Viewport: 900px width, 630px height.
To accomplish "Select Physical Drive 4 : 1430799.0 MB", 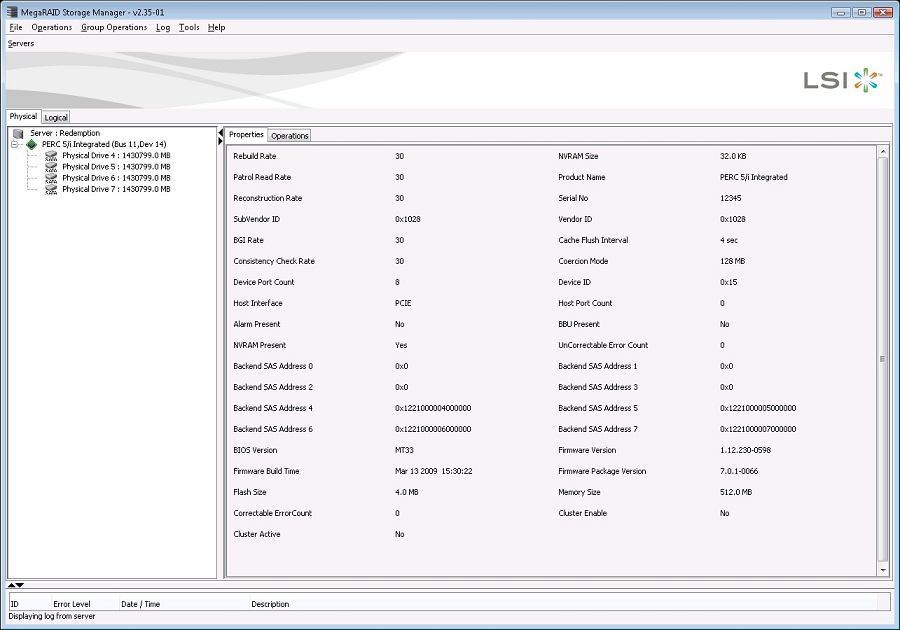I will 116,155.
